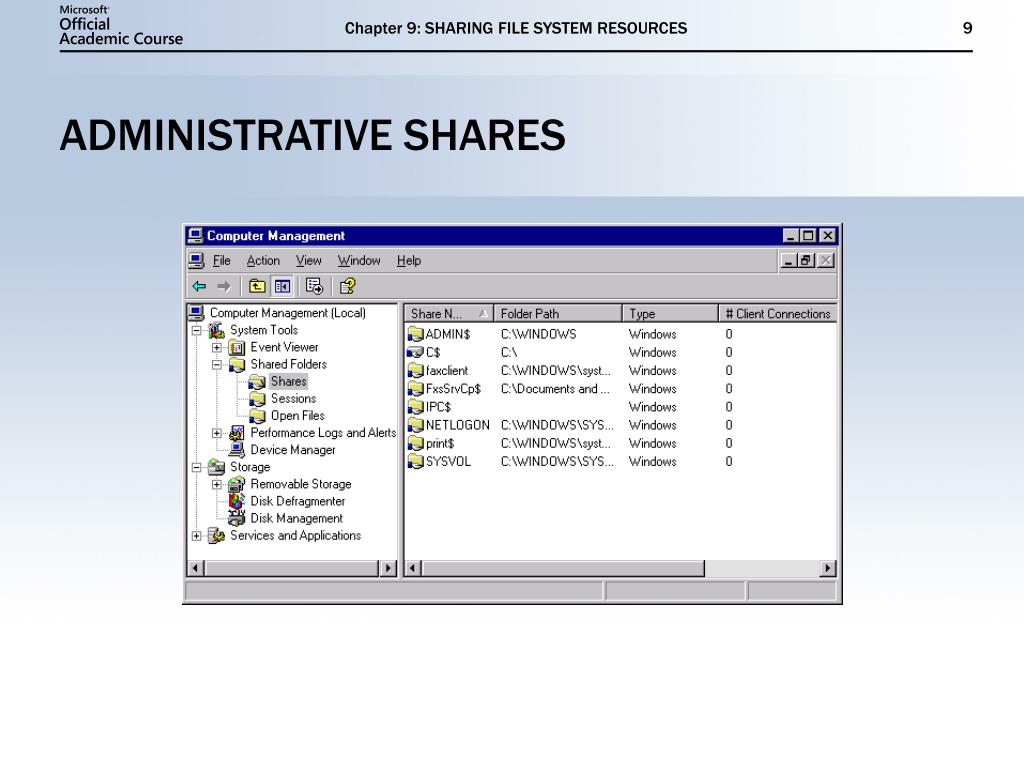Click the Services and Applications icon

(x=217, y=536)
